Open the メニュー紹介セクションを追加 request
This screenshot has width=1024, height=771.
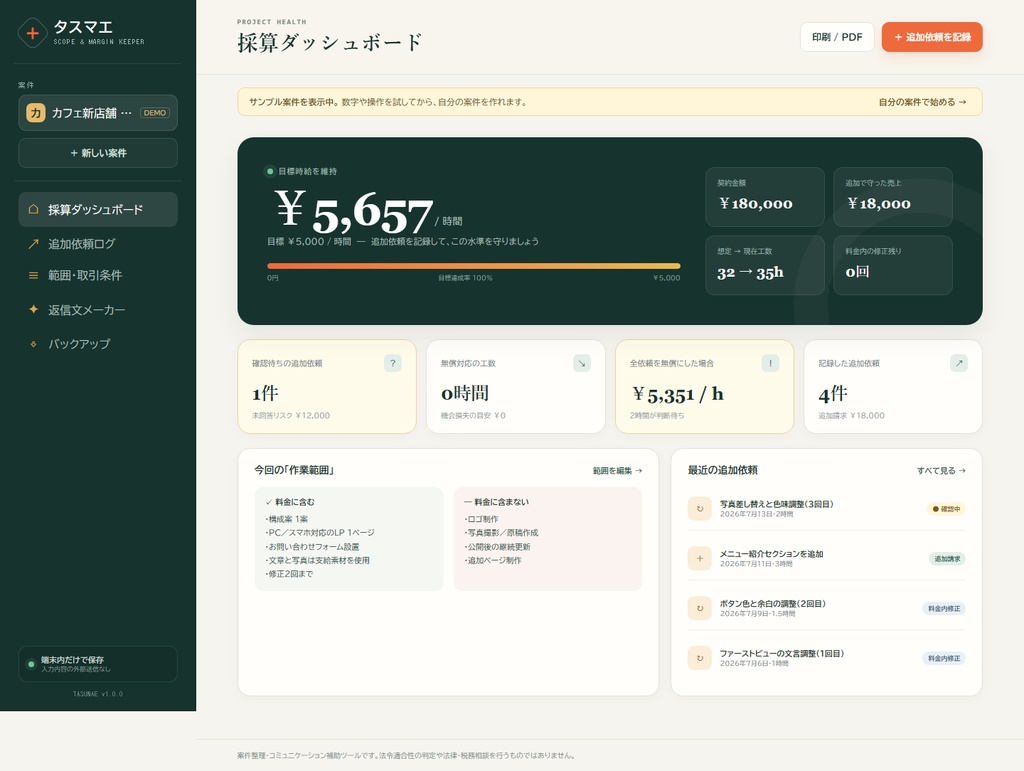tap(826, 558)
